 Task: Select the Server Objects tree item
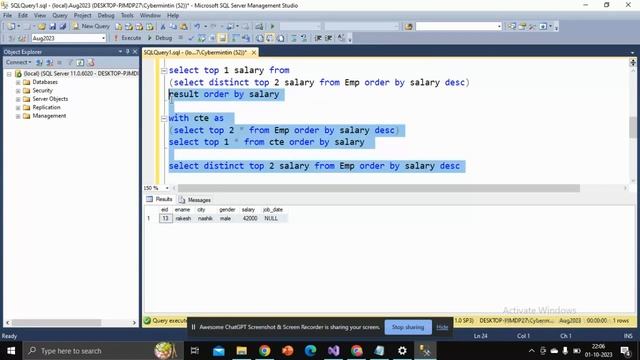point(50,99)
